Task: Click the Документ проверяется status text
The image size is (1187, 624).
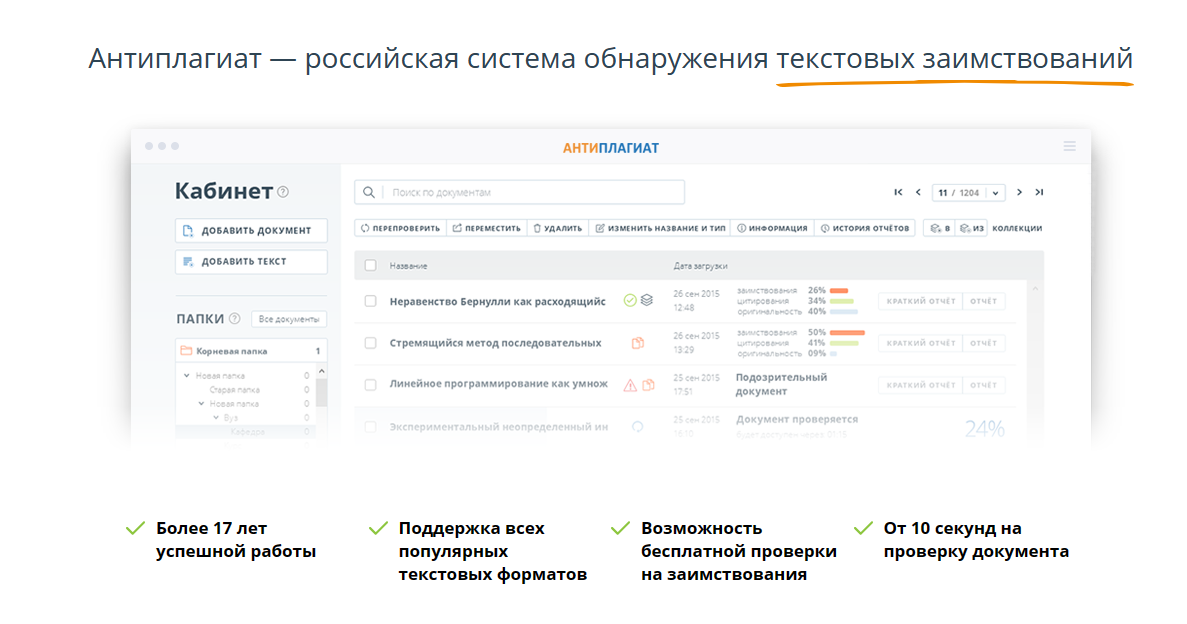Action: tap(797, 419)
